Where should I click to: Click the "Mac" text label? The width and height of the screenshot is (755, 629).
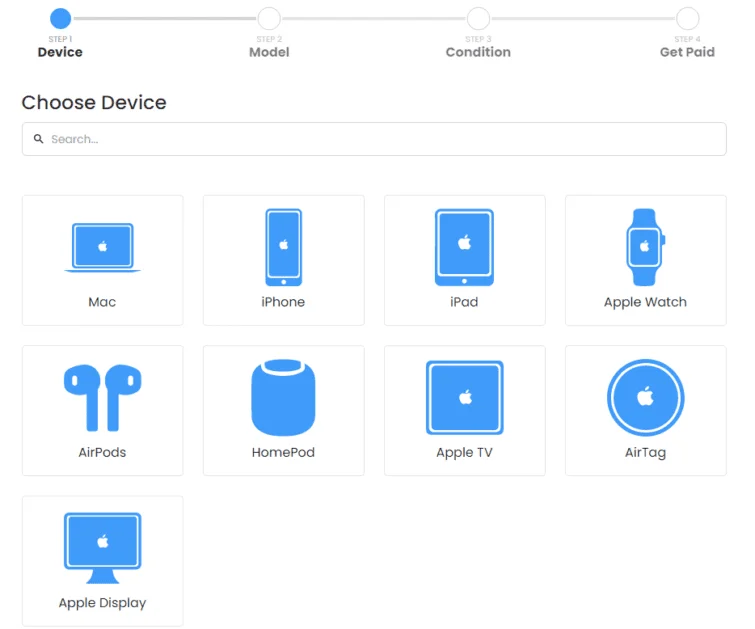(102, 302)
